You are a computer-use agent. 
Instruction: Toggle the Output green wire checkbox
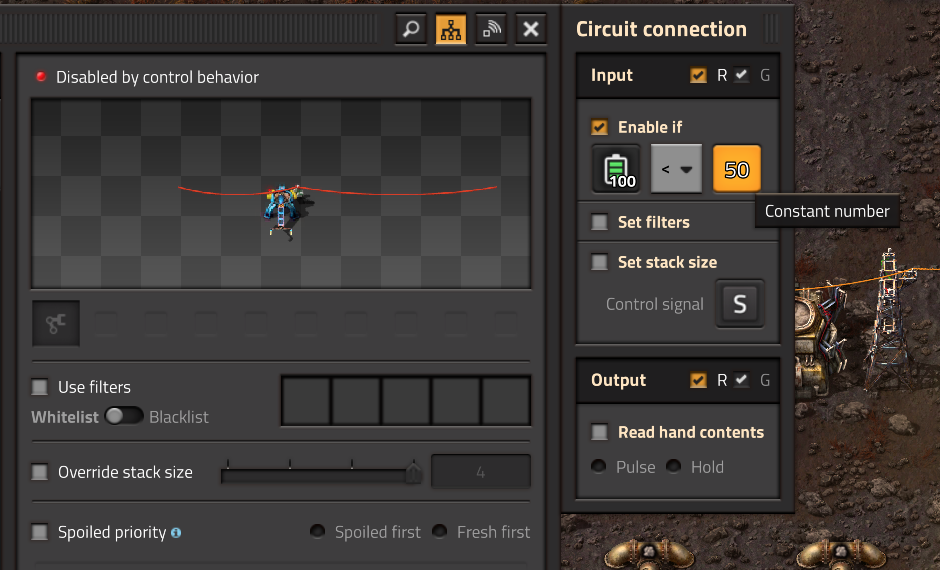point(742,380)
